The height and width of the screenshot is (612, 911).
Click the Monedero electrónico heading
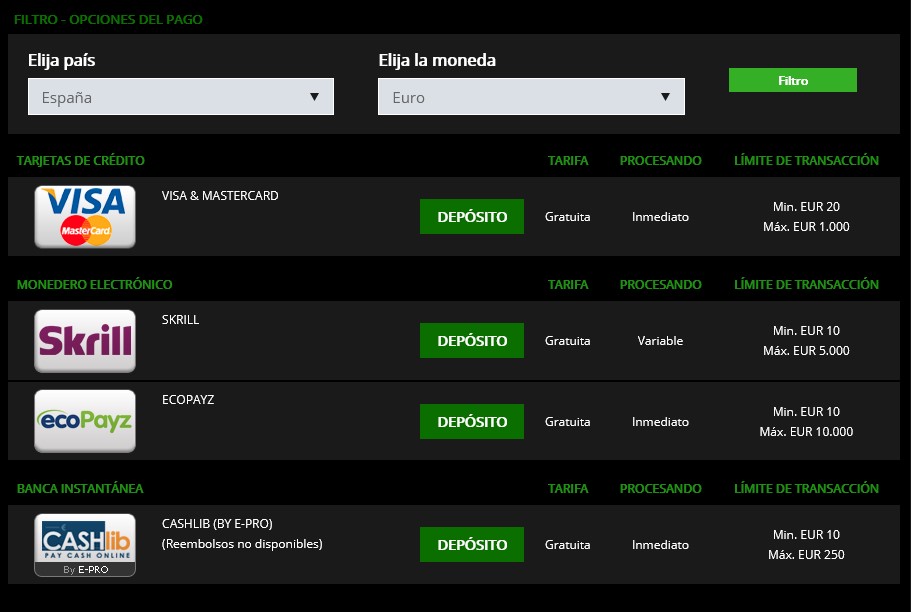click(94, 285)
